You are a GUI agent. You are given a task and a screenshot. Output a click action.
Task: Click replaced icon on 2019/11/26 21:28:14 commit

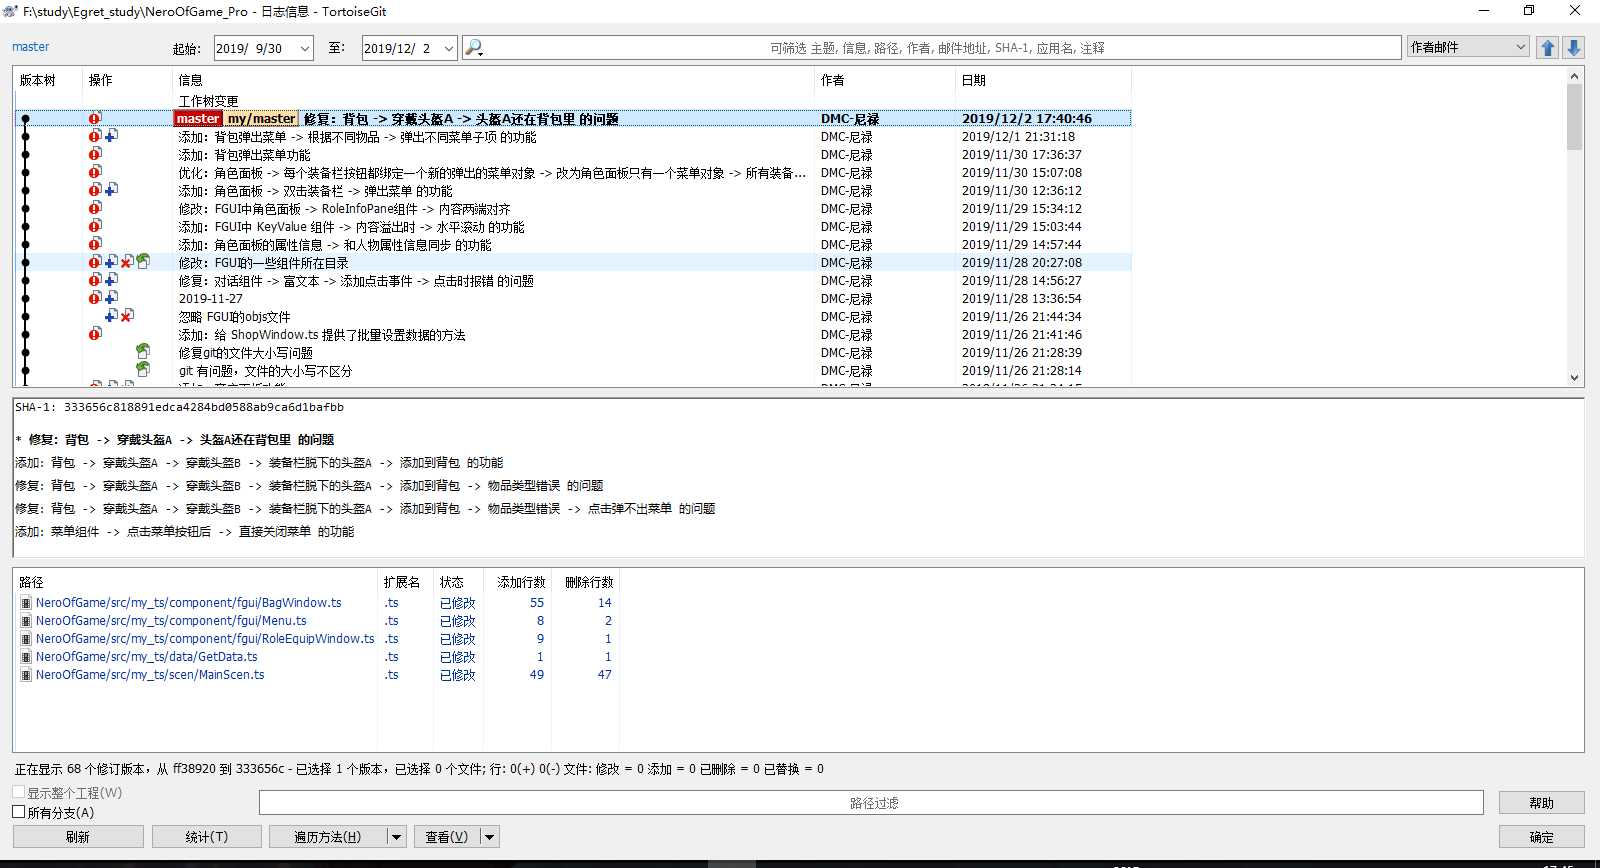[143, 370]
